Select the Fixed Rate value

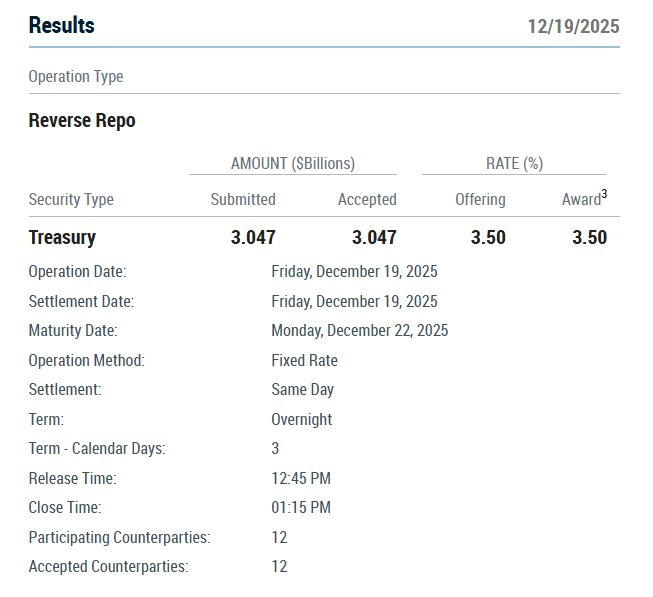(x=304, y=361)
